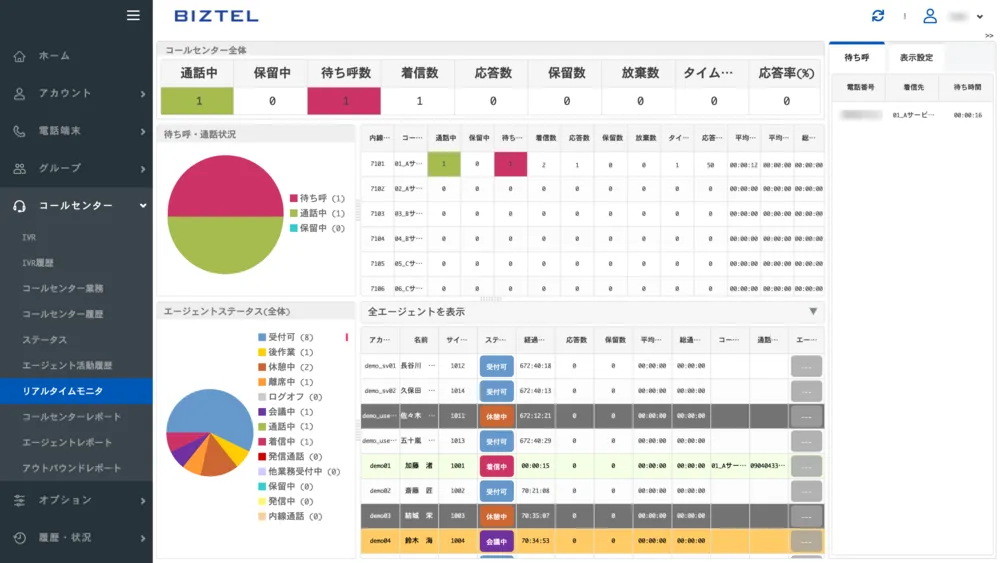Expand the right panel double-chevron
1000x563 pixels.
click(x=989, y=36)
